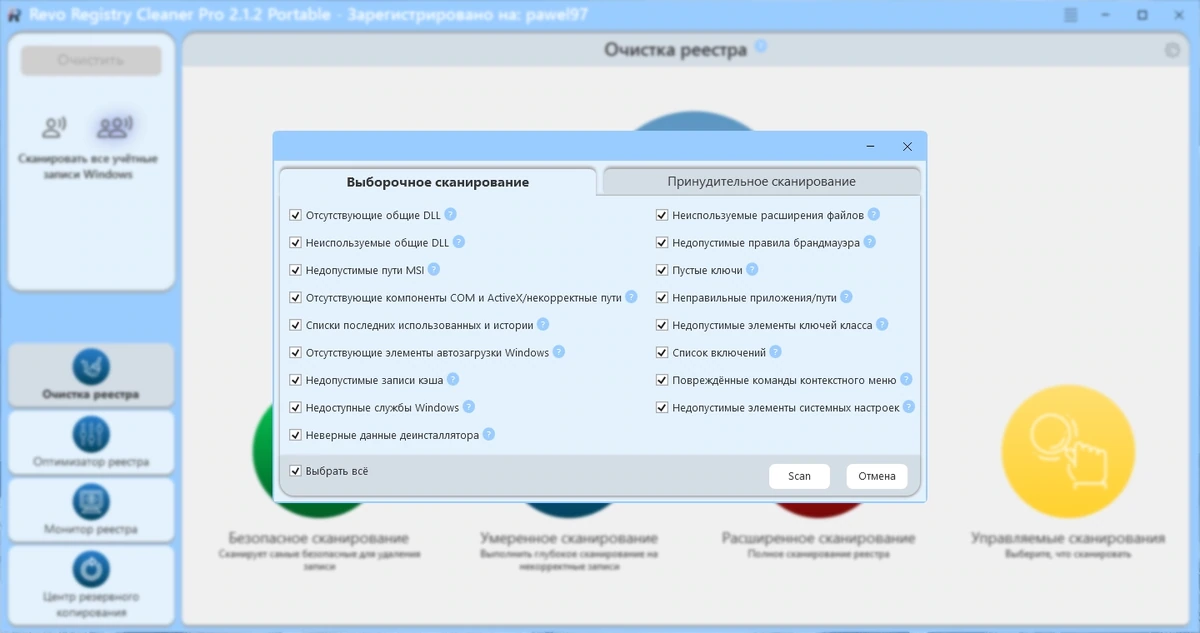1200x633 pixels.
Task: Toggle Недопустимые пути MSI checkbox
Action: coord(295,270)
